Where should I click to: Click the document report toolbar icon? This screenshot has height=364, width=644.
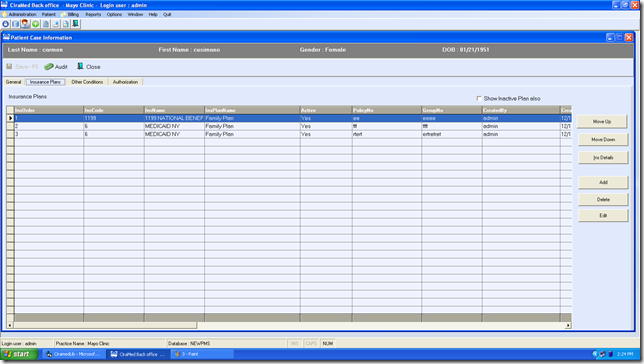coord(65,24)
